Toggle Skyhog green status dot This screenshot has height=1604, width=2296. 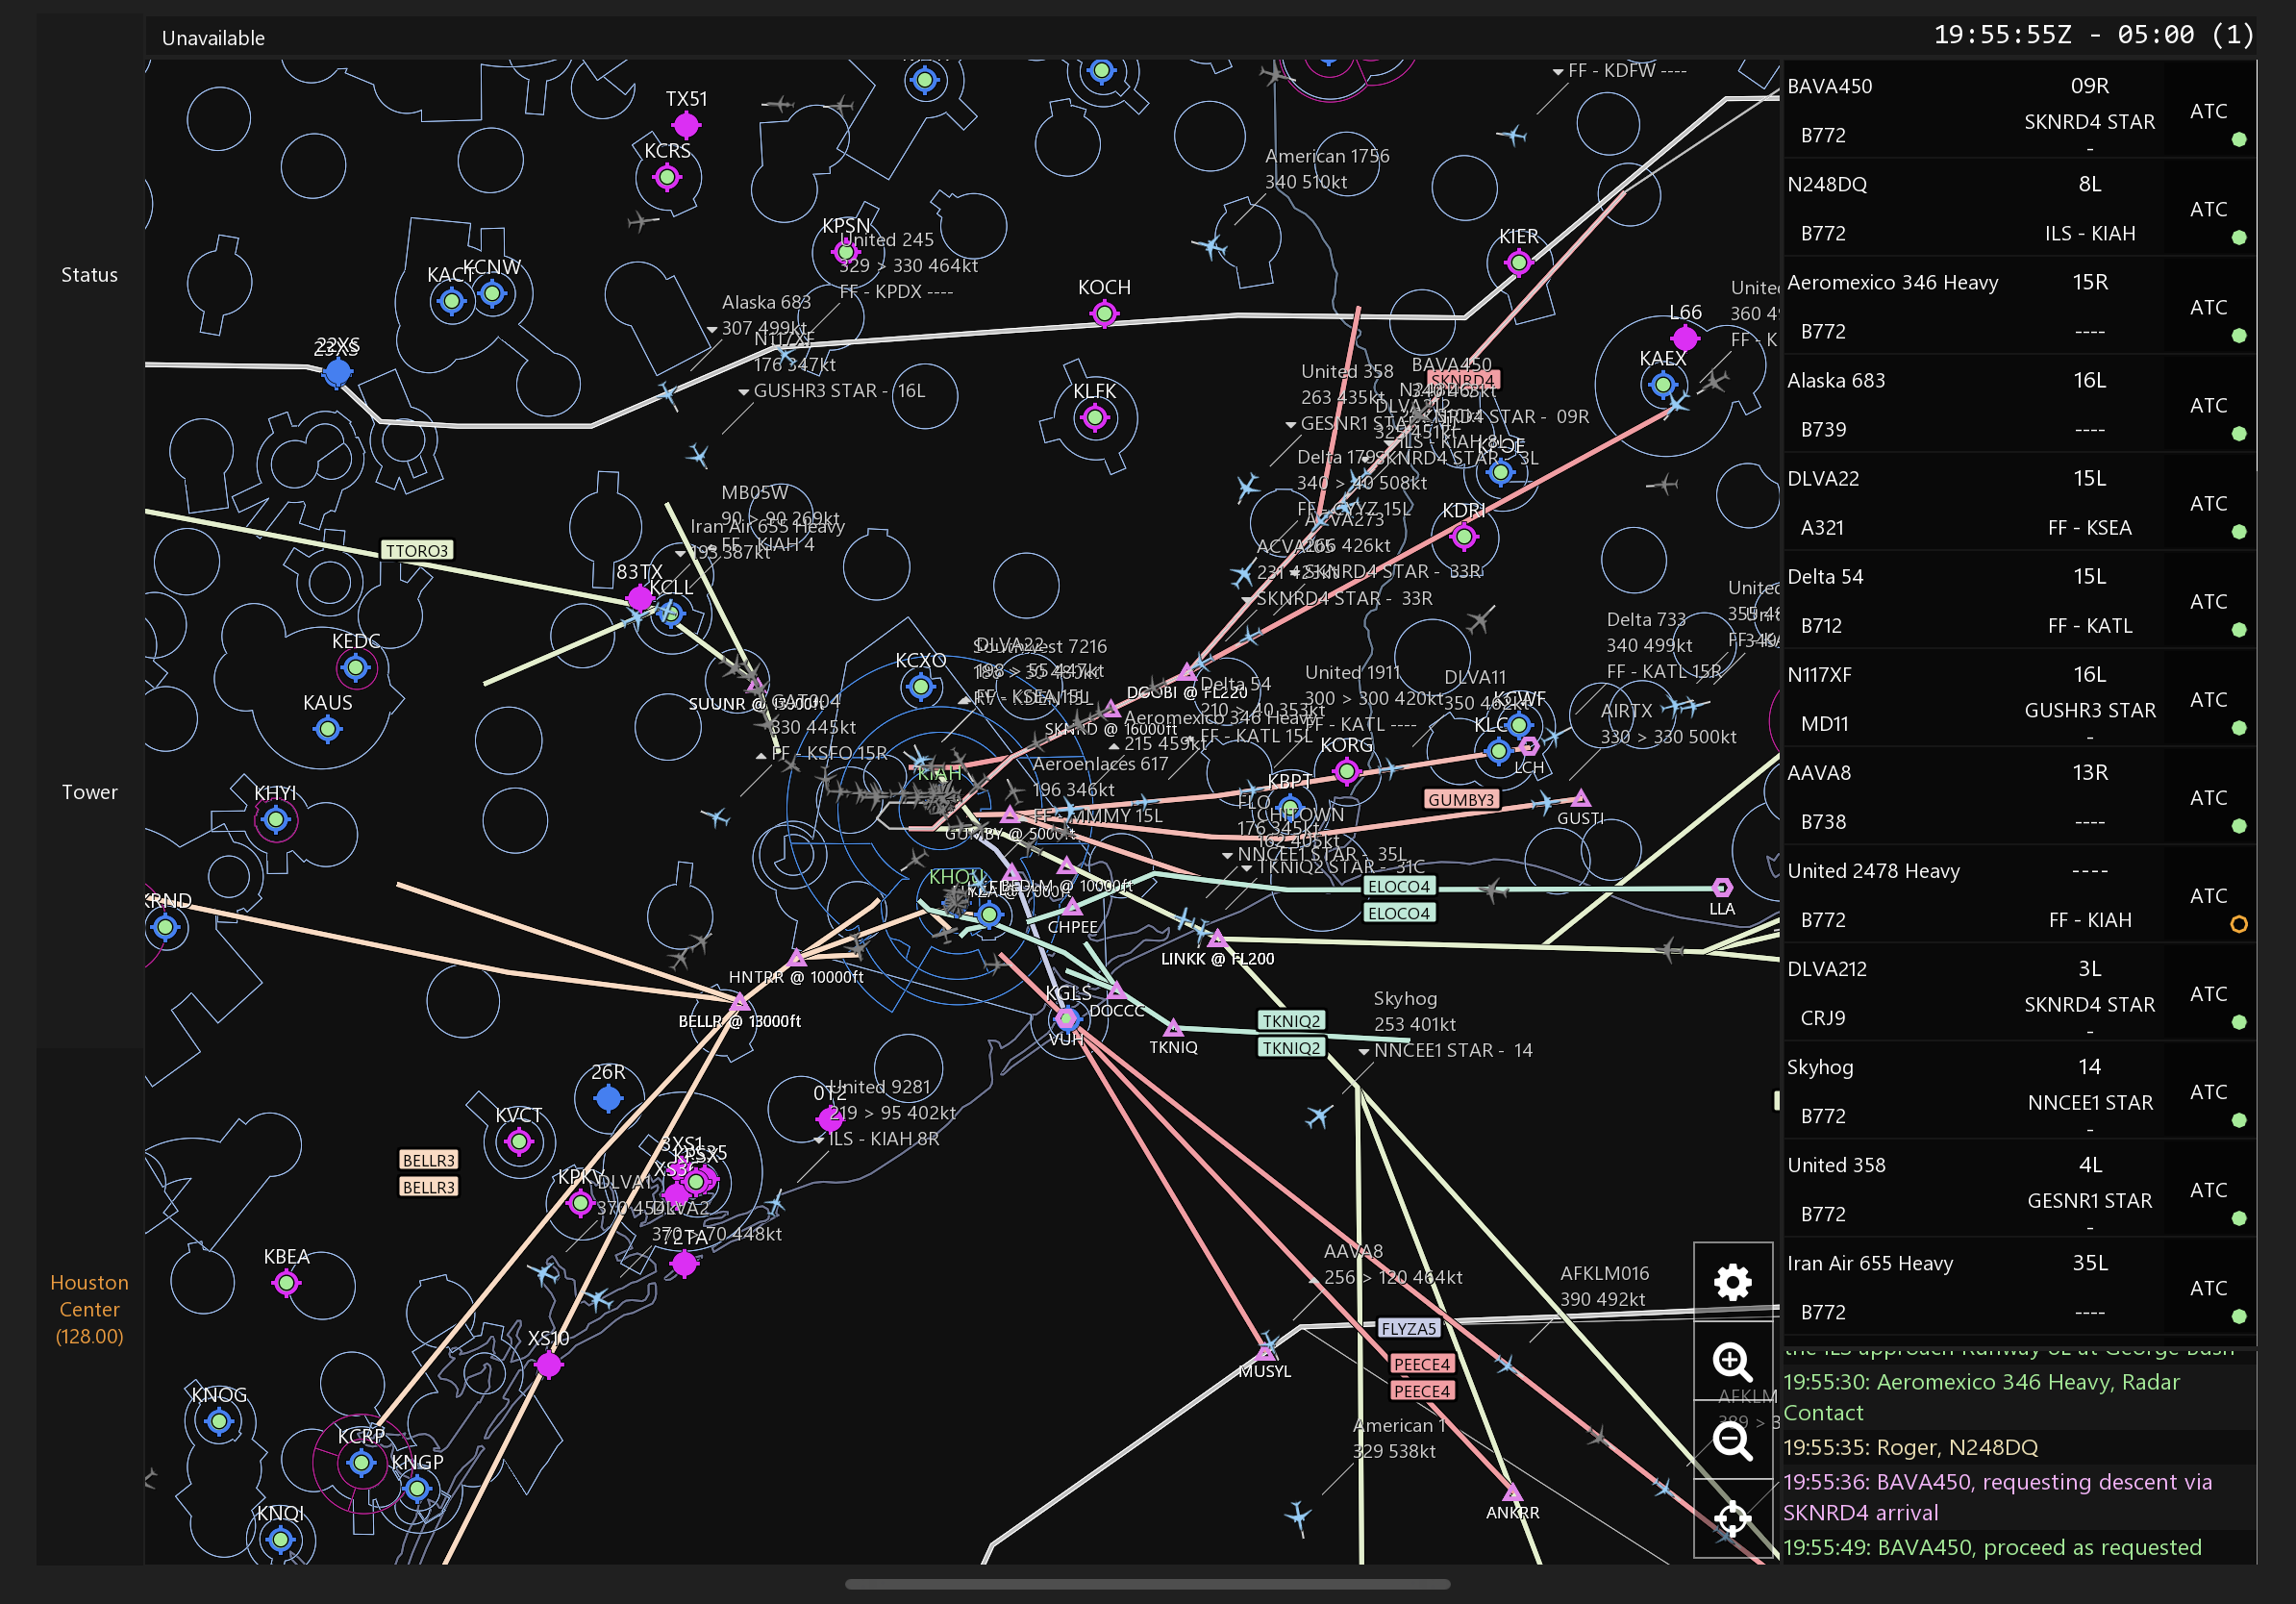[2239, 1120]
